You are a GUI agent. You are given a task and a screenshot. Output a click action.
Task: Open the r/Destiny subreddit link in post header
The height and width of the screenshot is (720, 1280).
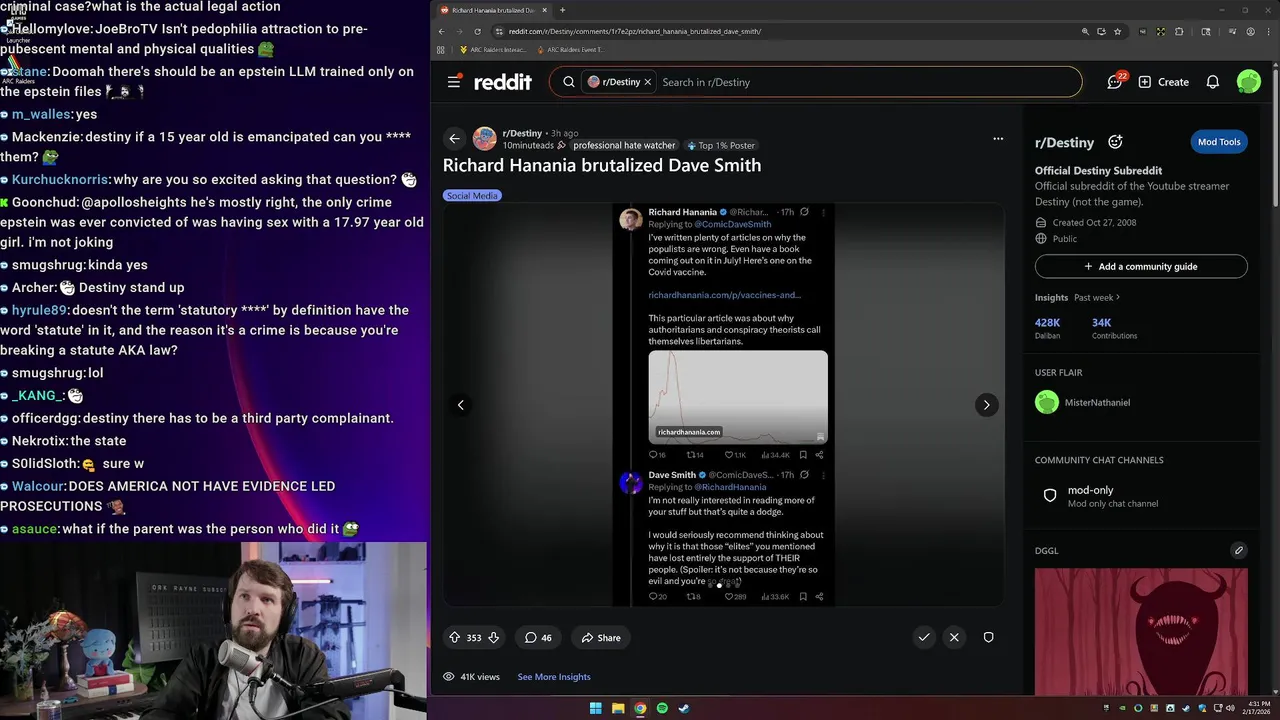(x=522, y=133)
